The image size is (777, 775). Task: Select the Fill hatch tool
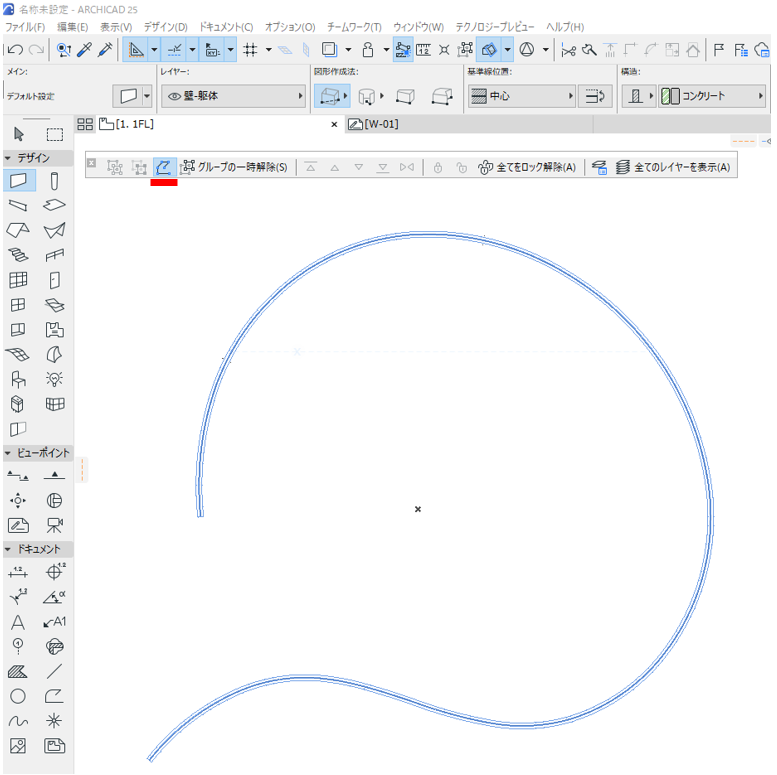pyautogui.click(x=18, y=671)
